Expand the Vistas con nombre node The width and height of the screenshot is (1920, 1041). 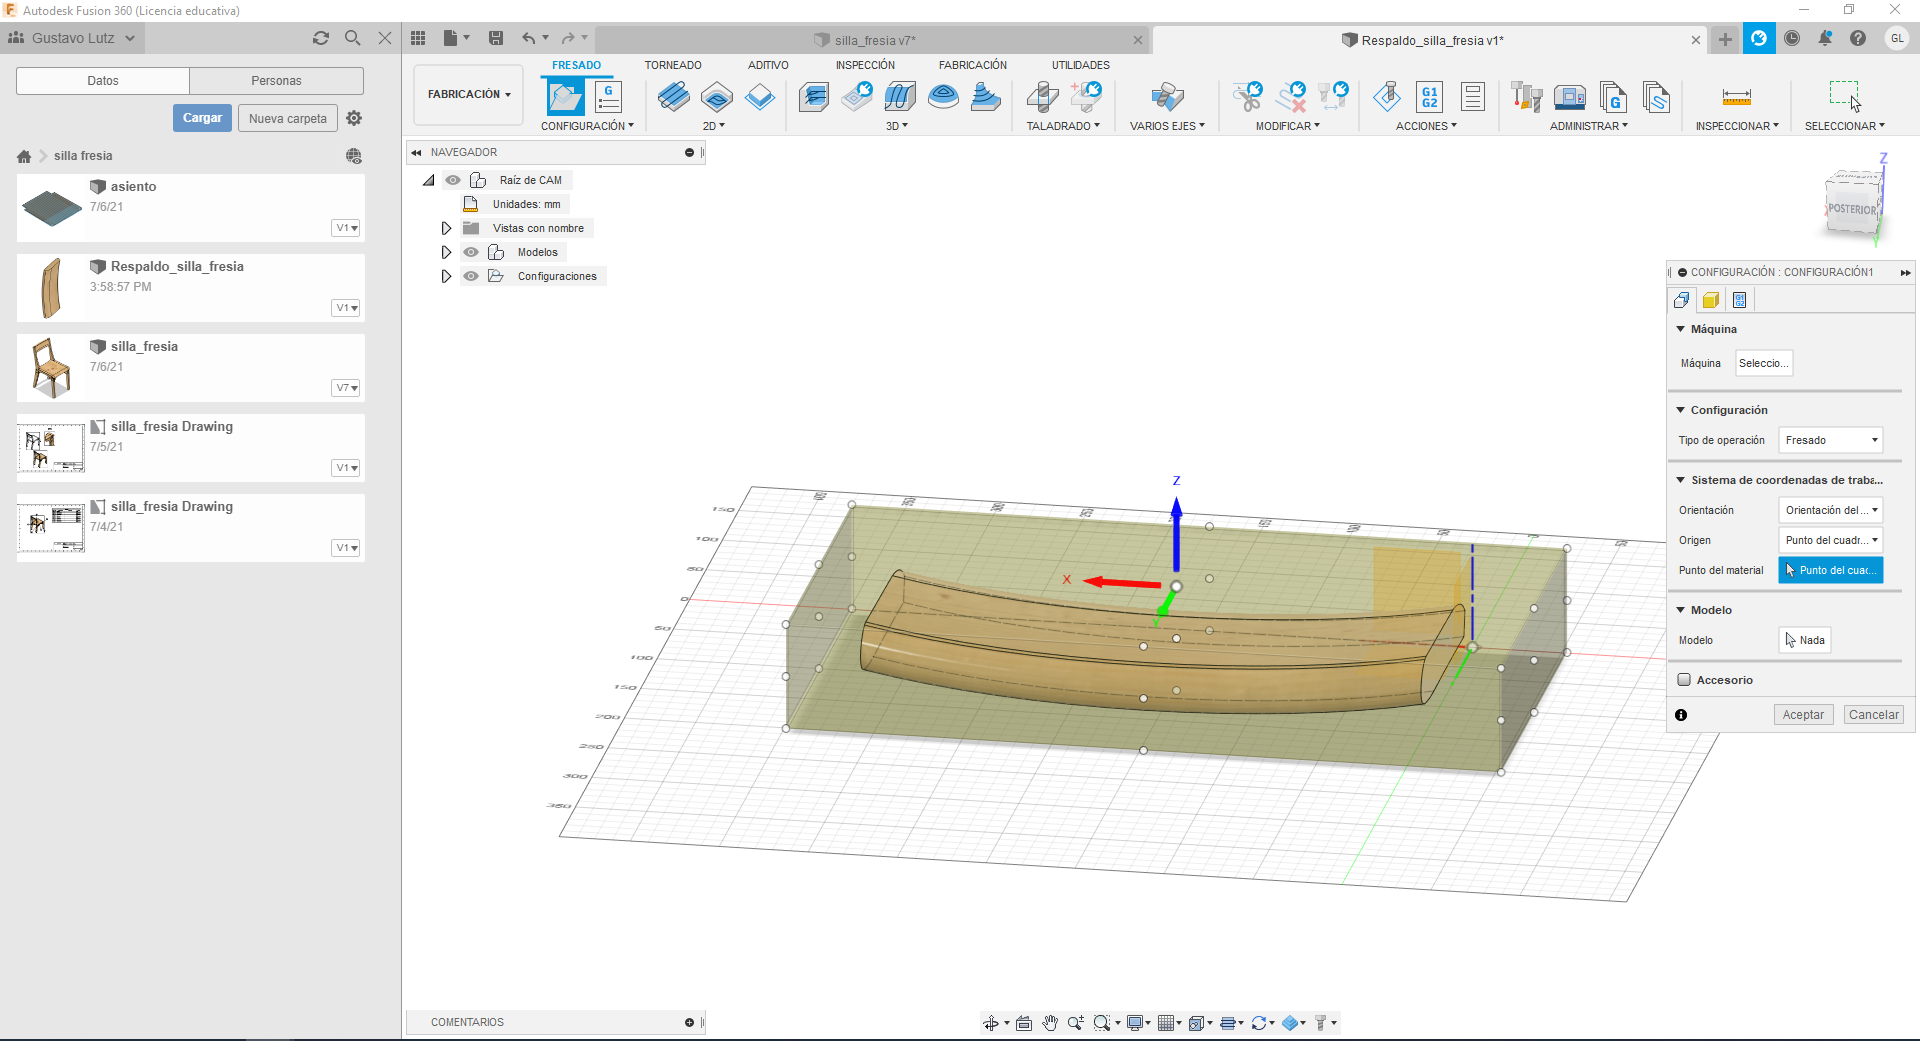(x=446, y=228)
